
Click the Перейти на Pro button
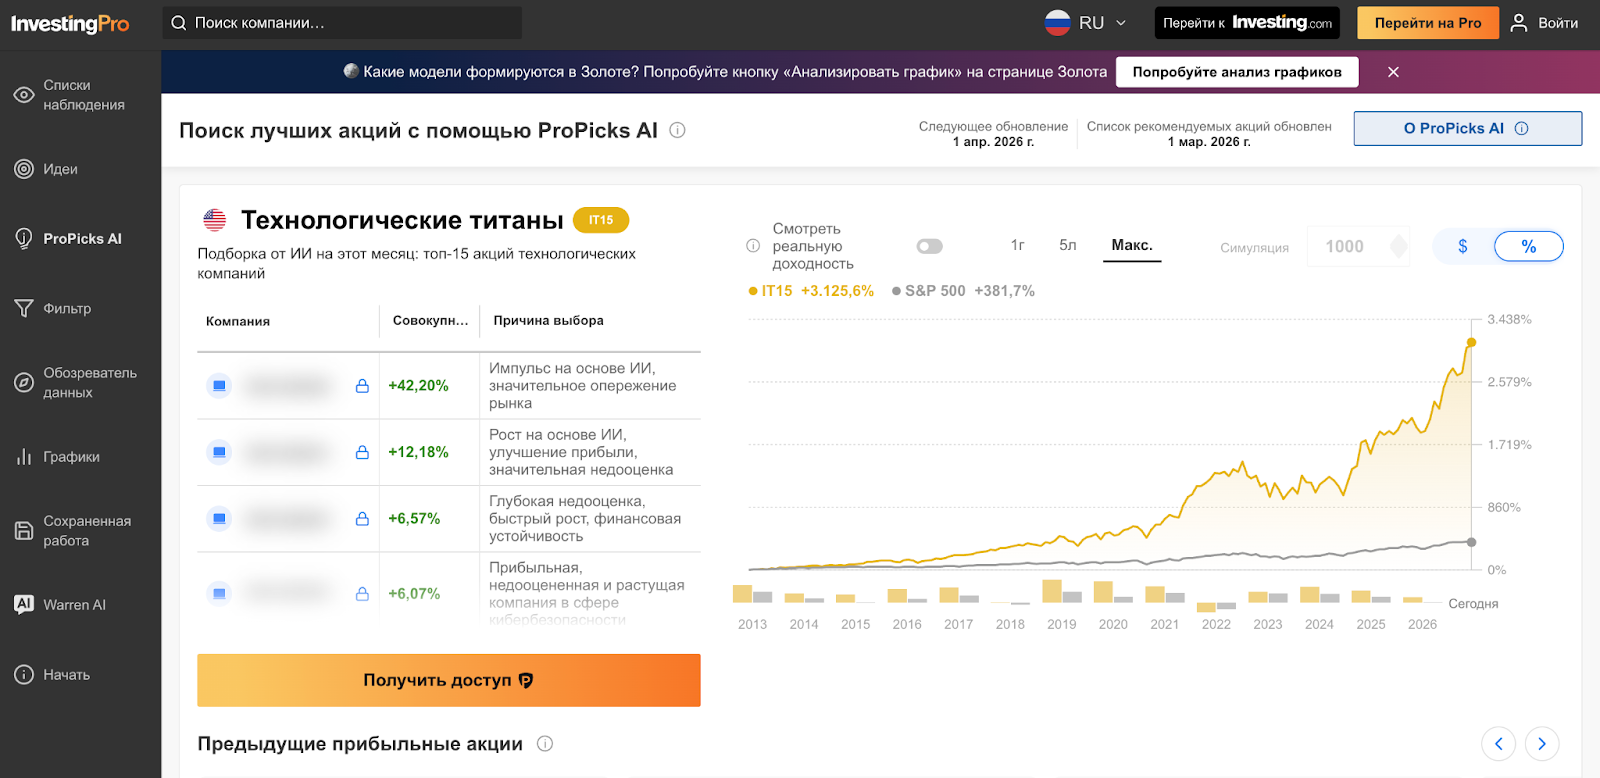(x=1427, y=23)
